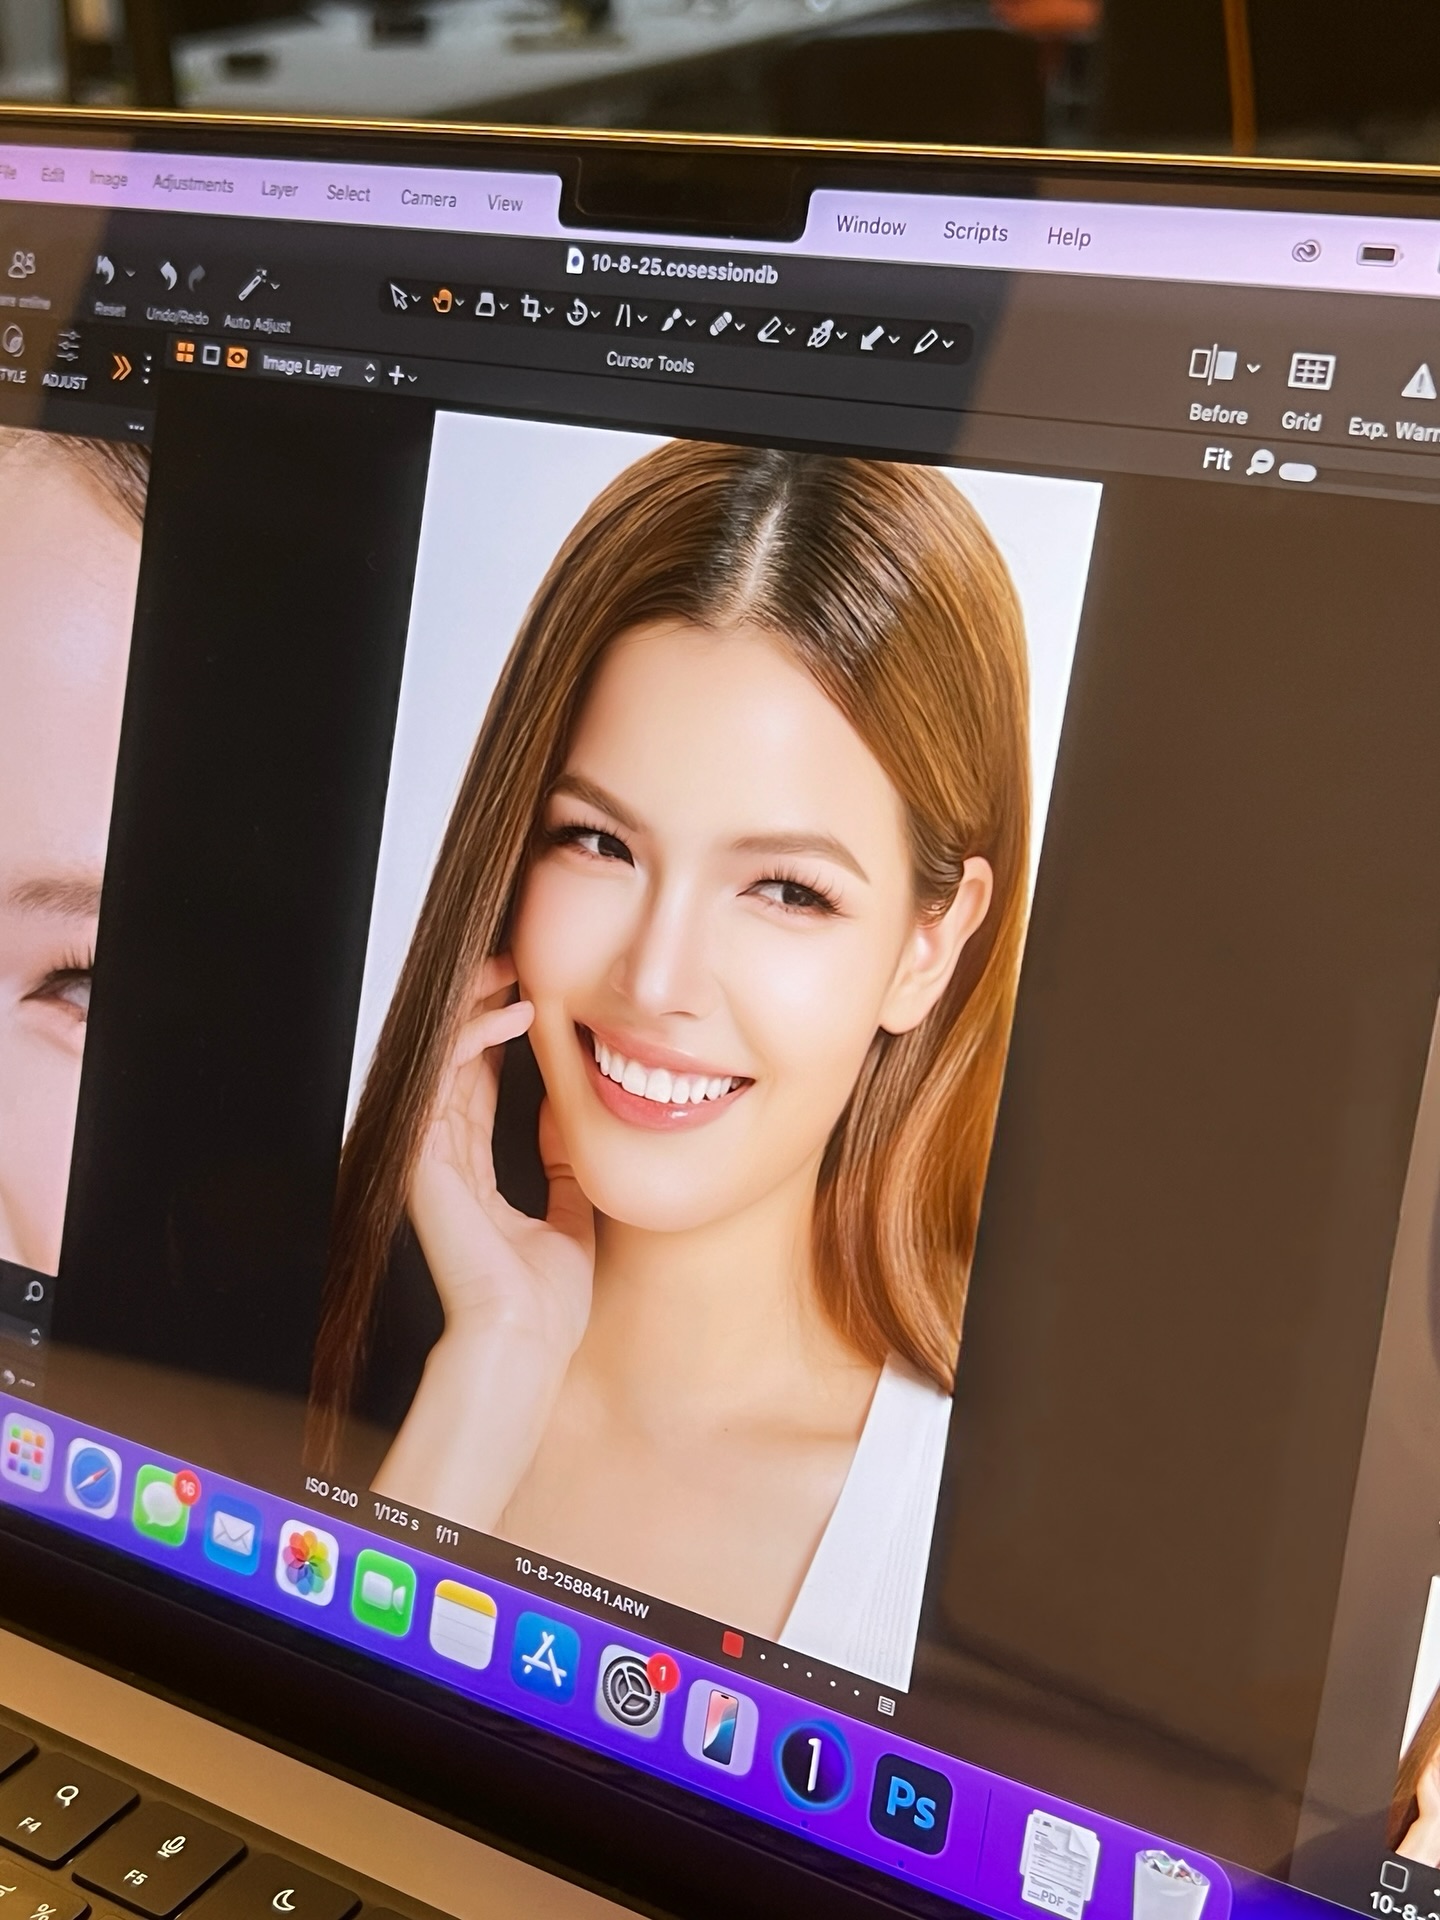Open the Help menu
The height and width of the screenshot is (1920, 1440).
coord(1068,237)
